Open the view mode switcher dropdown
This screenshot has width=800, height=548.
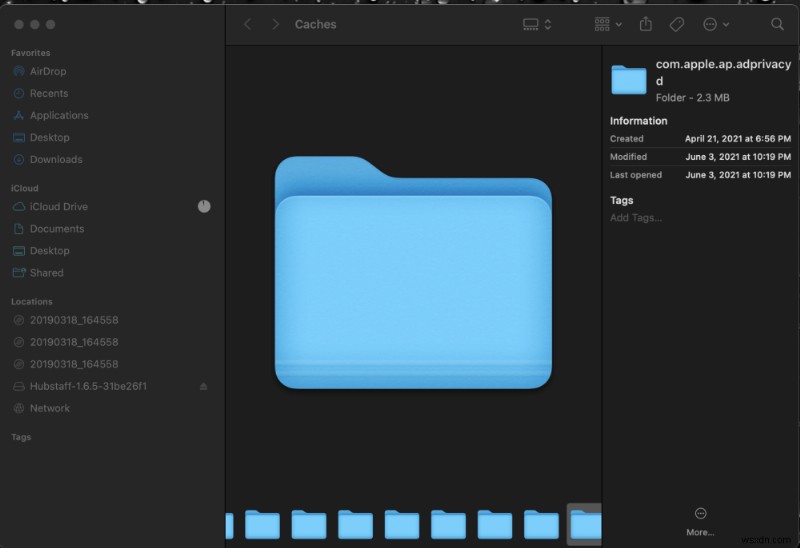(538, 24)
